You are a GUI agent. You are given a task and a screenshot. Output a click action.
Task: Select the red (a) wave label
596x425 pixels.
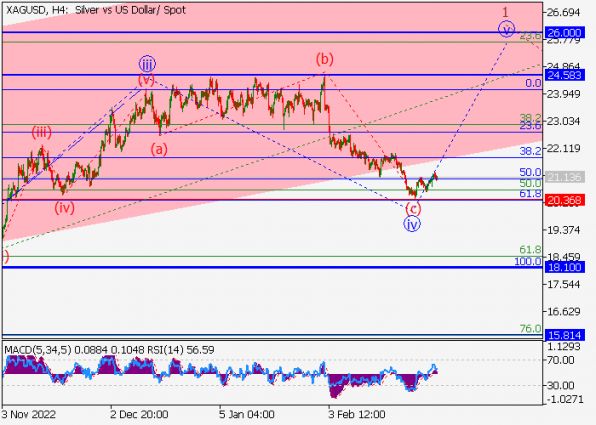coord(159,149)
